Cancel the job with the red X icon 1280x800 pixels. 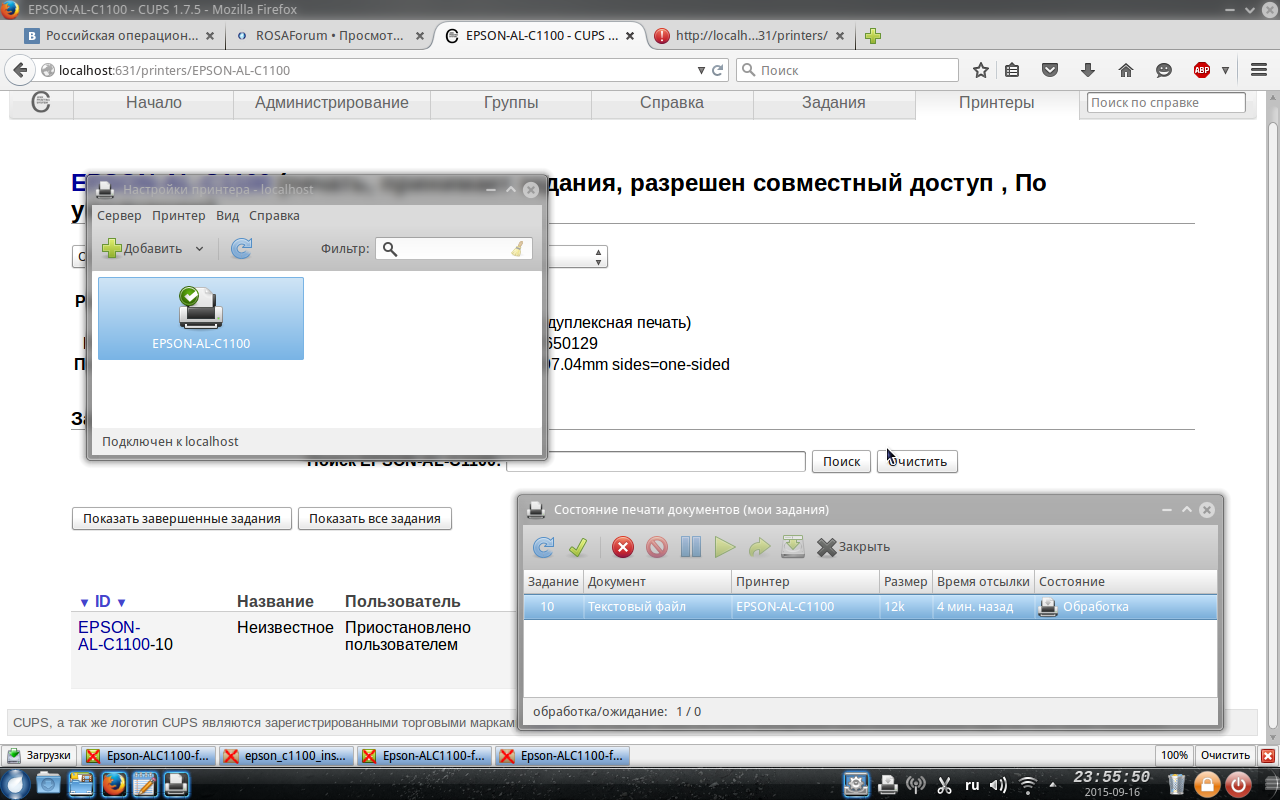tap(623, 547)
